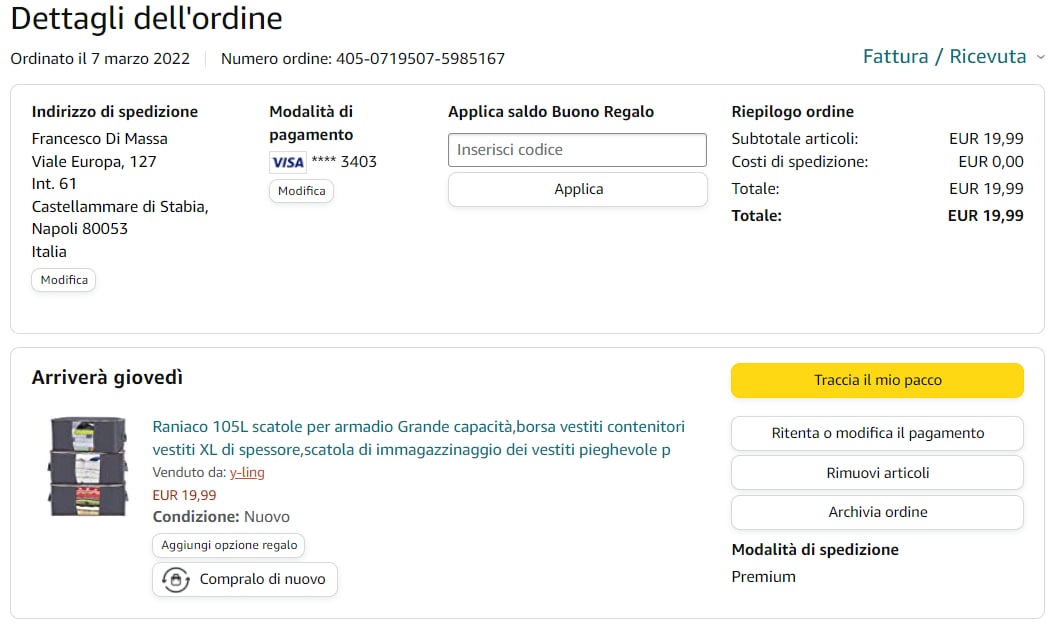Click the circular buy-again arrows icon
The height and width of the screenshot is (641, 1057).
point(176,580)
